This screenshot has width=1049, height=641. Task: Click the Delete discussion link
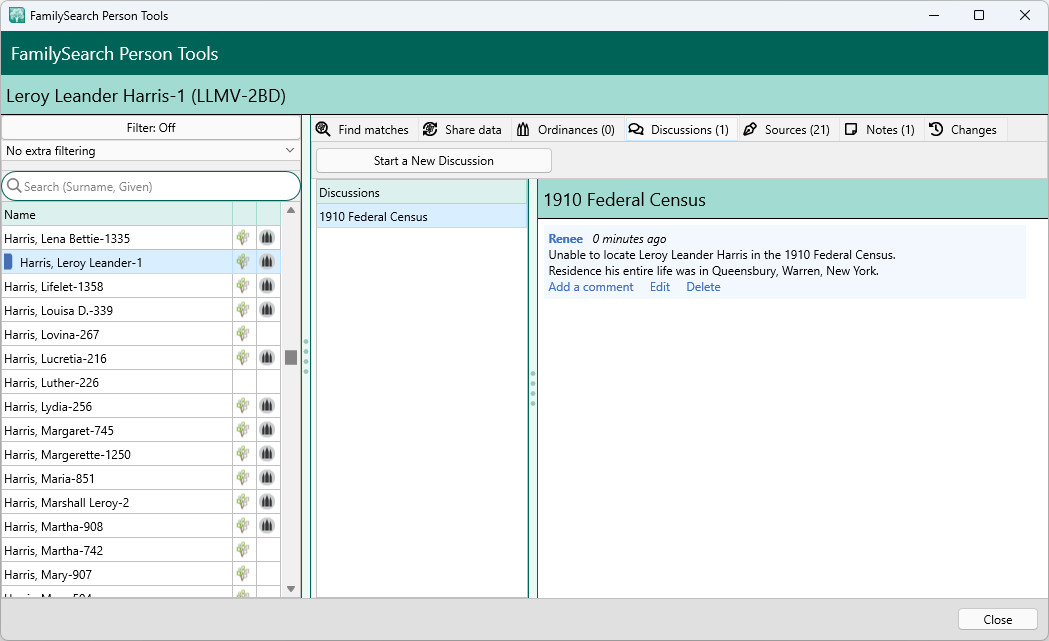(703, 287)
